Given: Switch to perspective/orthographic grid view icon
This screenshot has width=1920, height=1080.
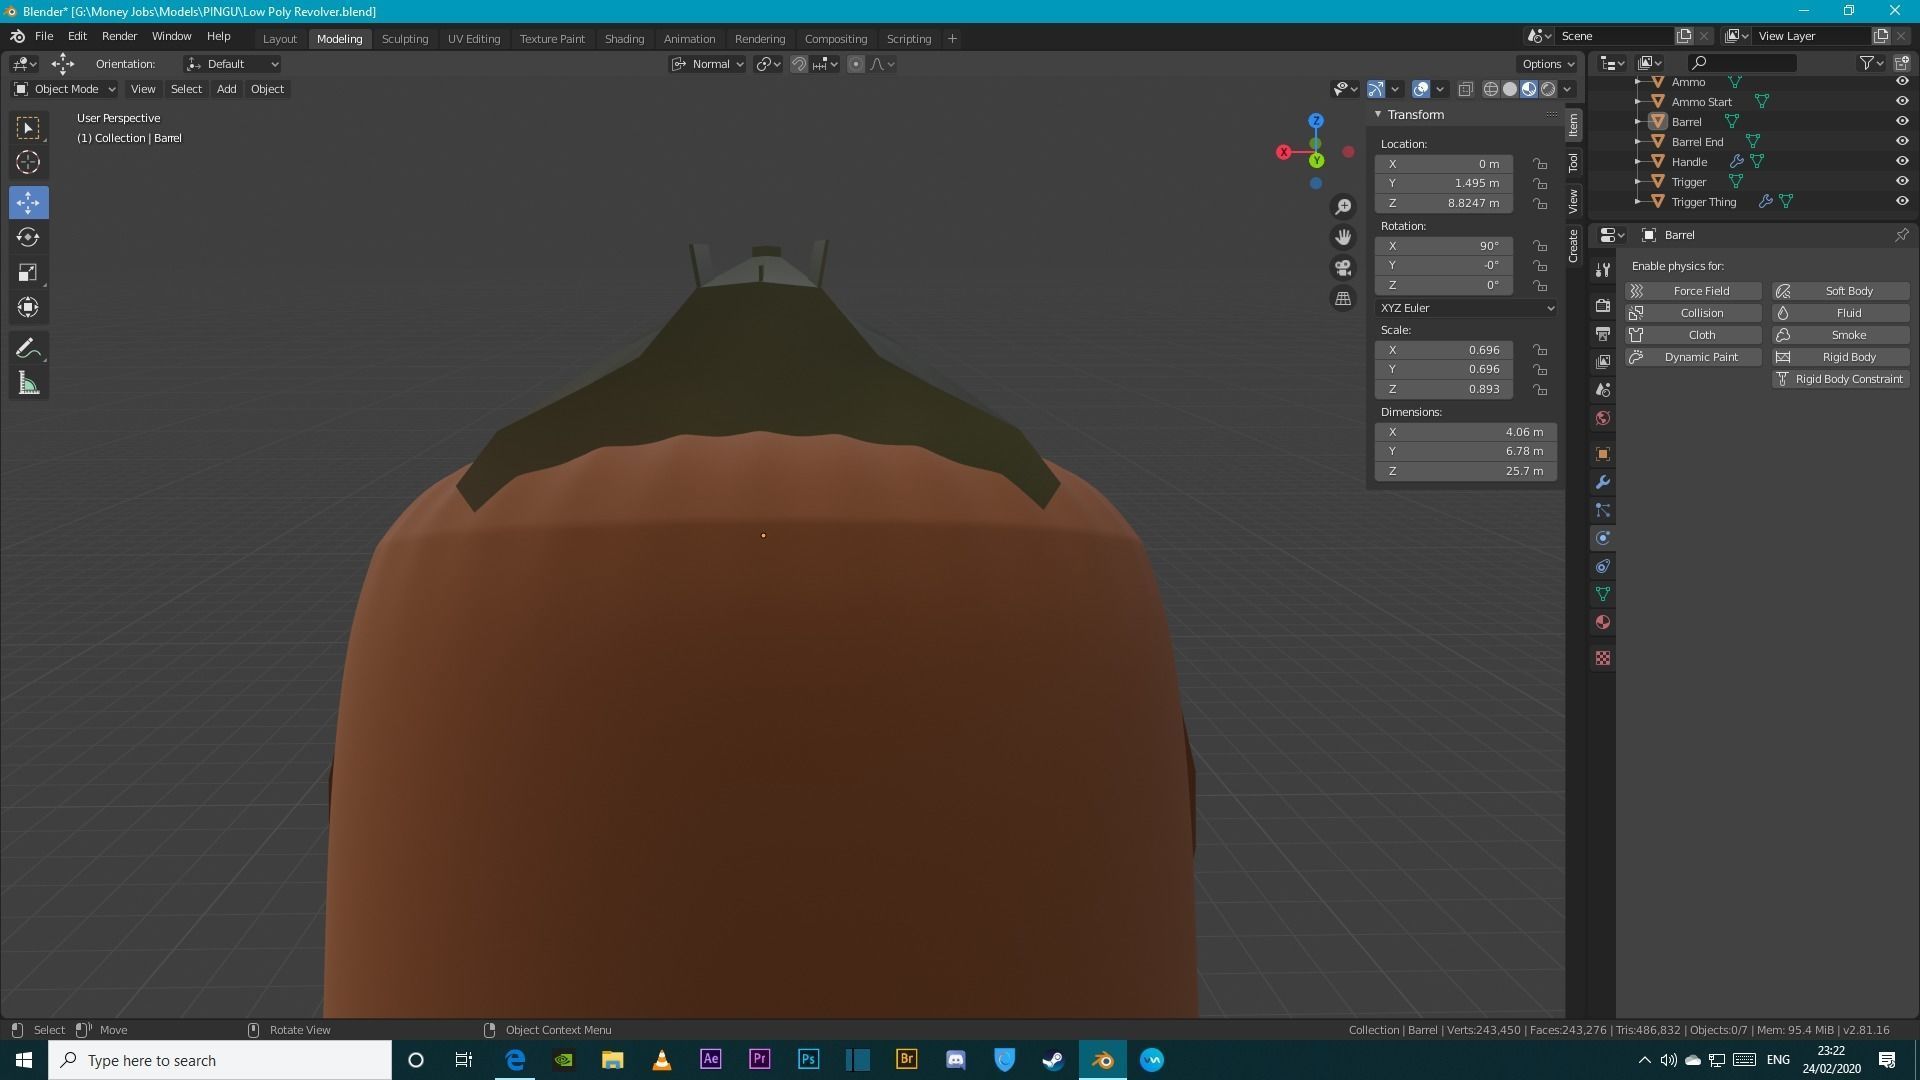Looking at the screenshot, I should (x=1343, y=298).
